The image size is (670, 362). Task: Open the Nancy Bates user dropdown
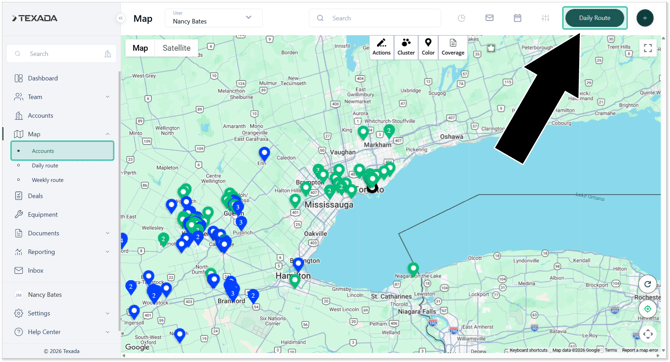tap(214, 18)
